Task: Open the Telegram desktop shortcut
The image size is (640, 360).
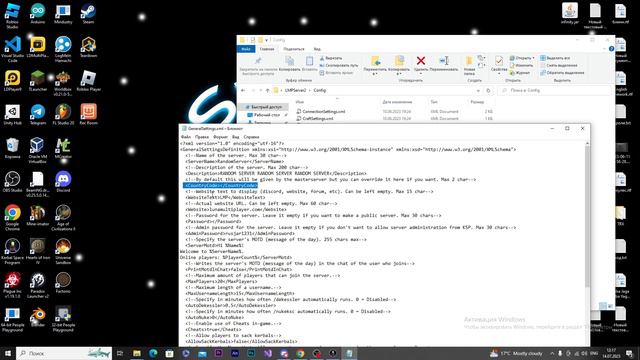Action: point(38,114)
